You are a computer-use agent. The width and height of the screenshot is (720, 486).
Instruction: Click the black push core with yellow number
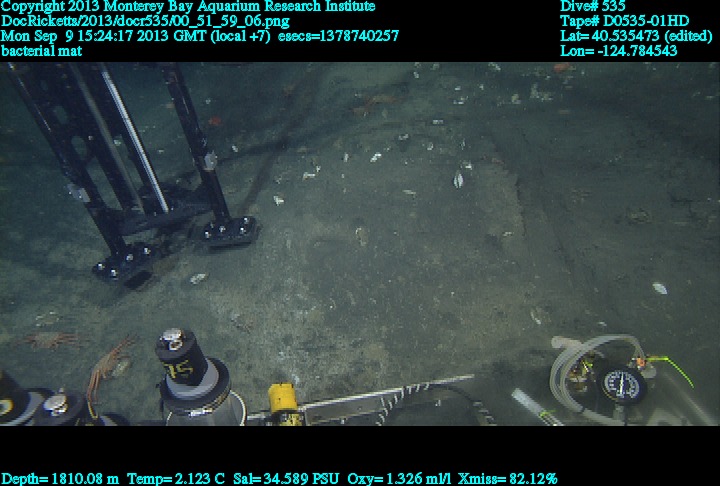[182, 356]
